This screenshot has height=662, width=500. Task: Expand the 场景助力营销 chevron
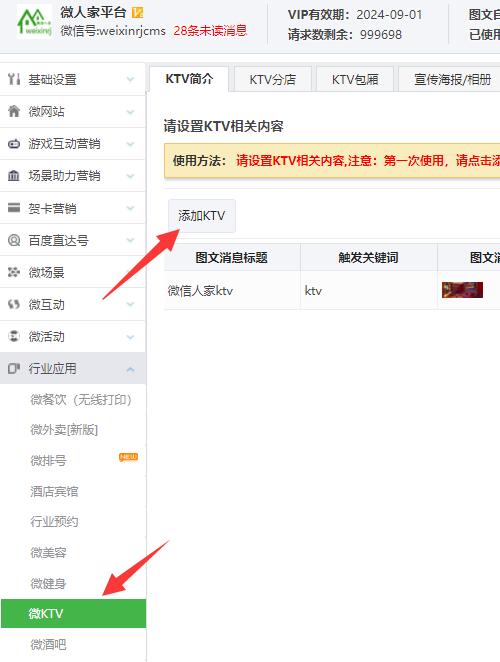[130, 176]
